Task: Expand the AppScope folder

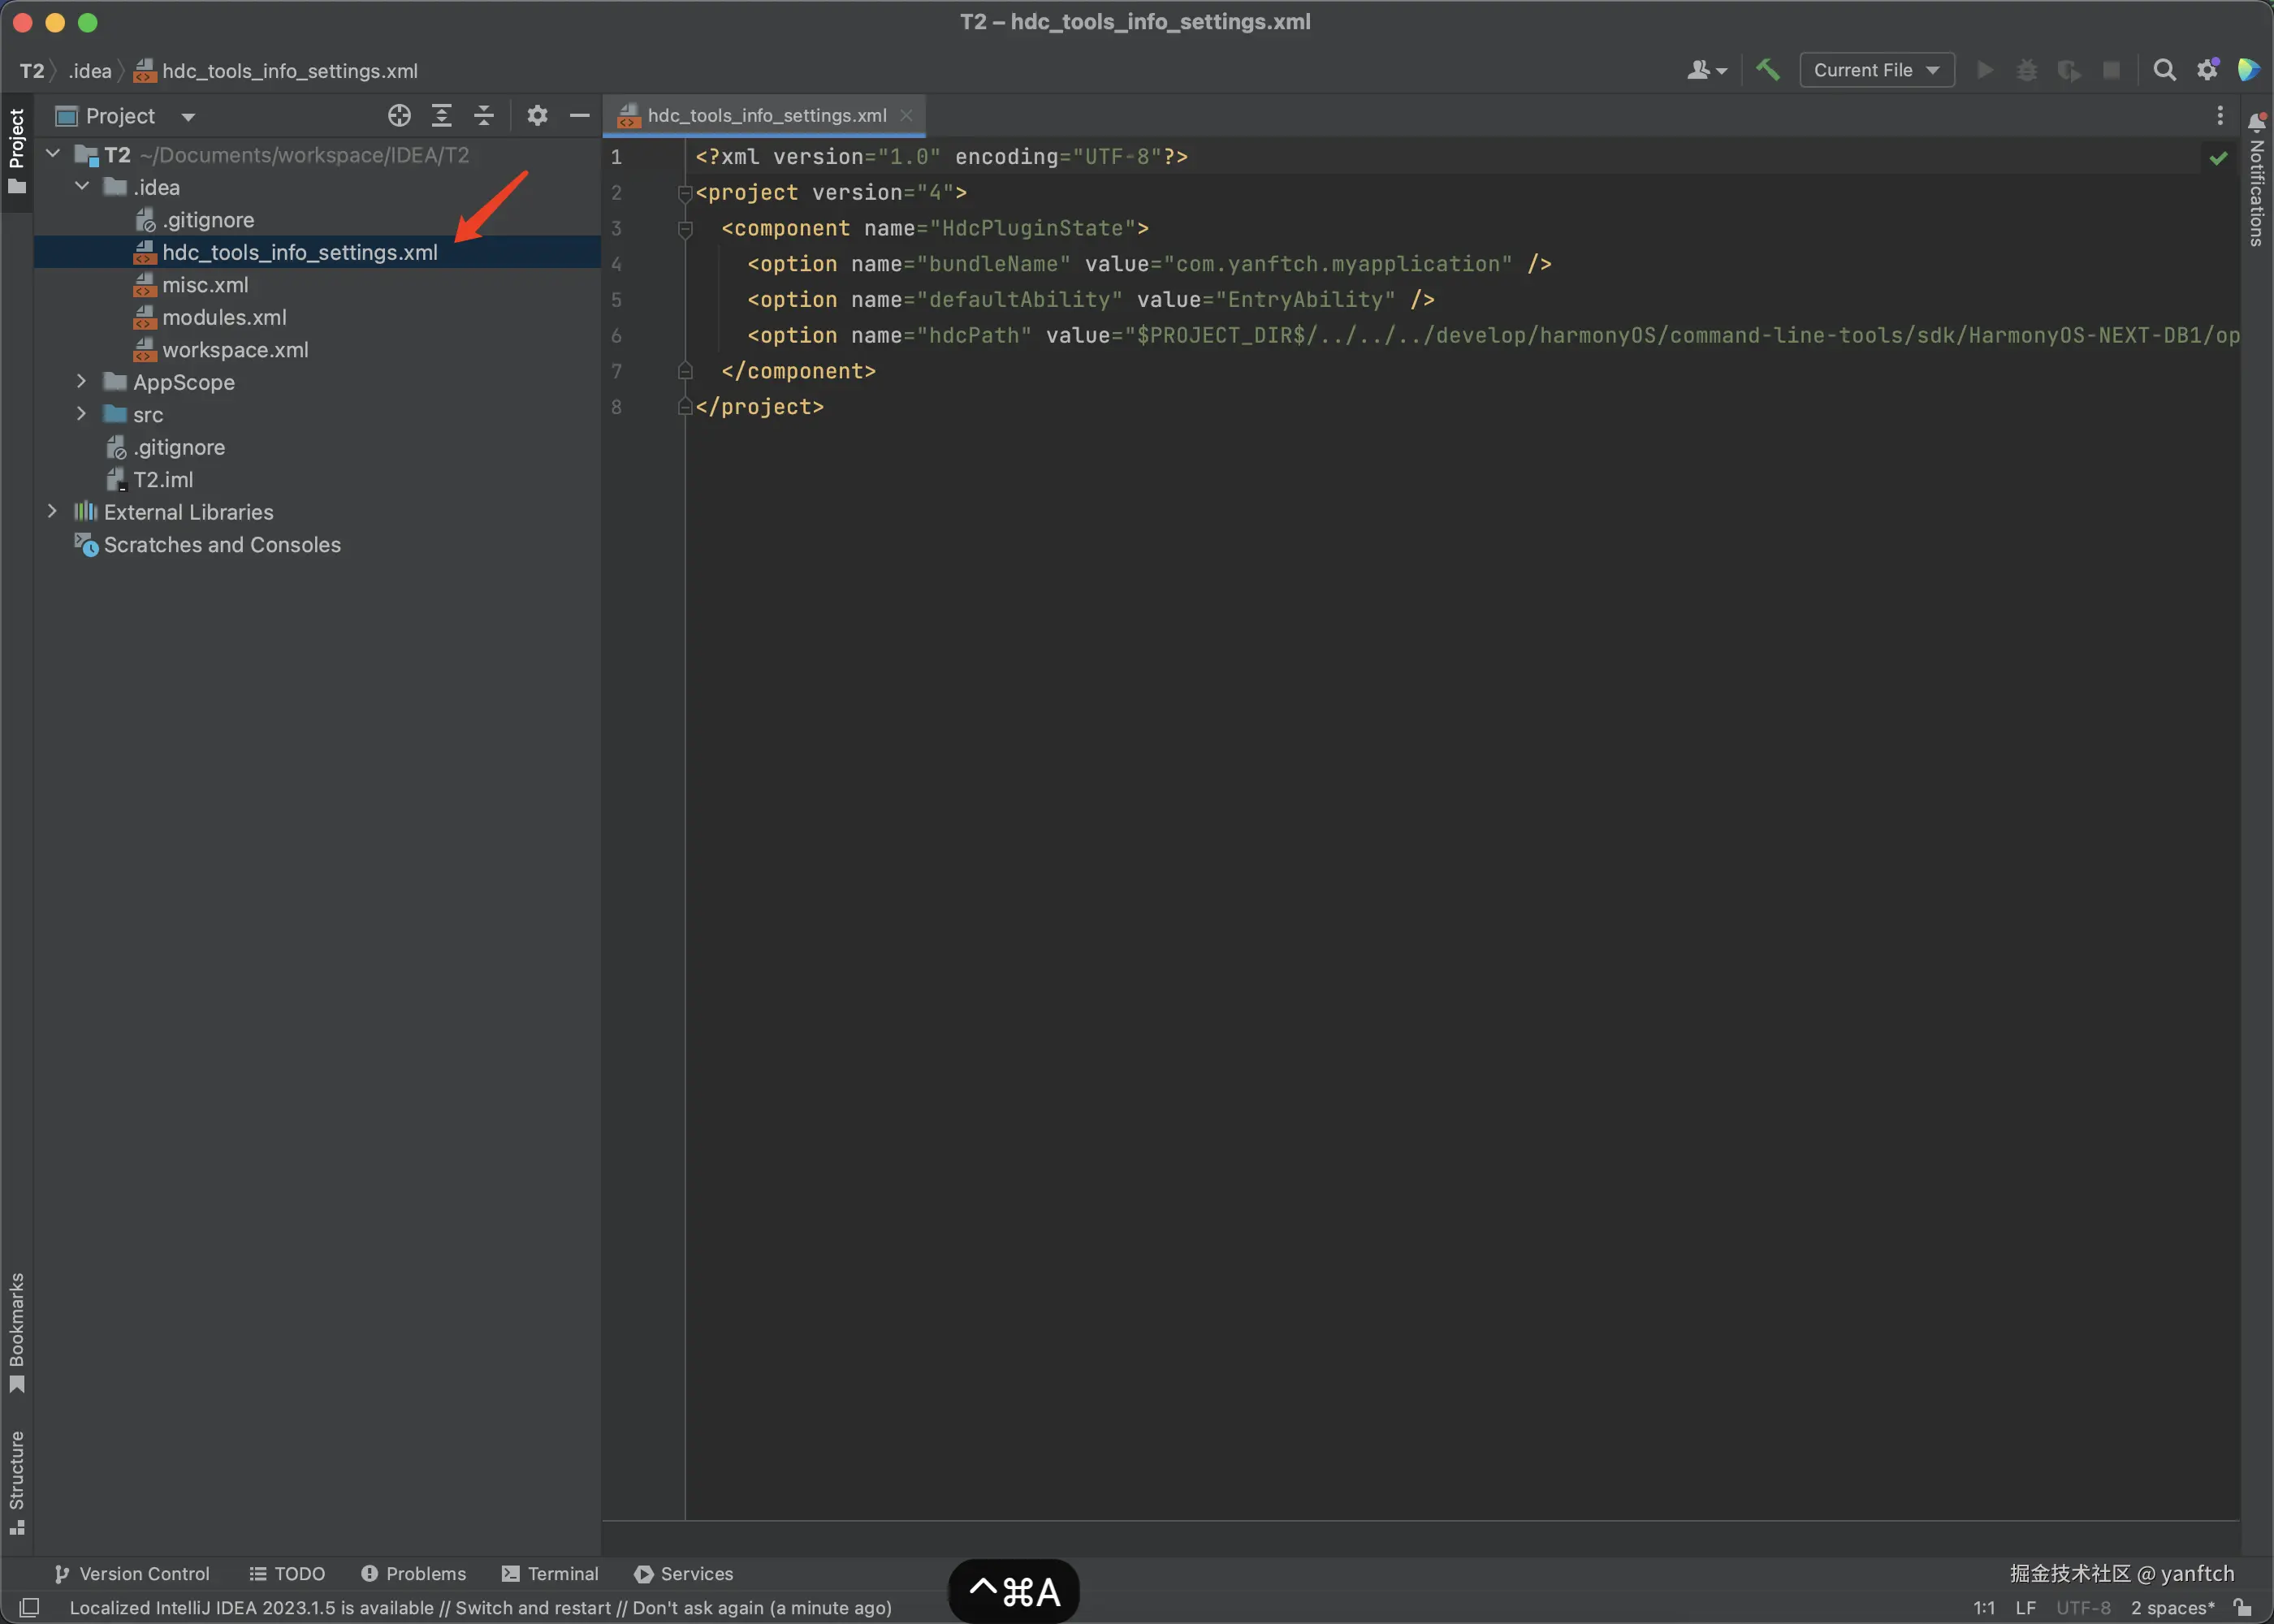Action: (82, 381)
